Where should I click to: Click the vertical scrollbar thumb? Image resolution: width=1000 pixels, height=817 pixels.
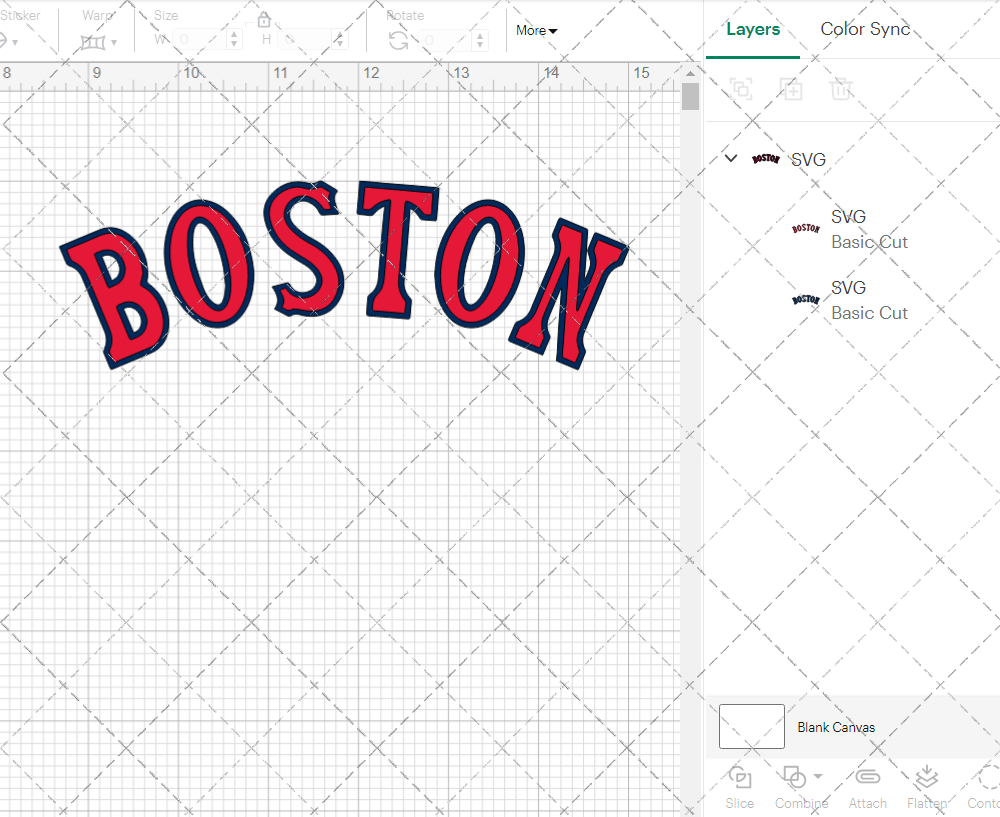pos(690,97)
